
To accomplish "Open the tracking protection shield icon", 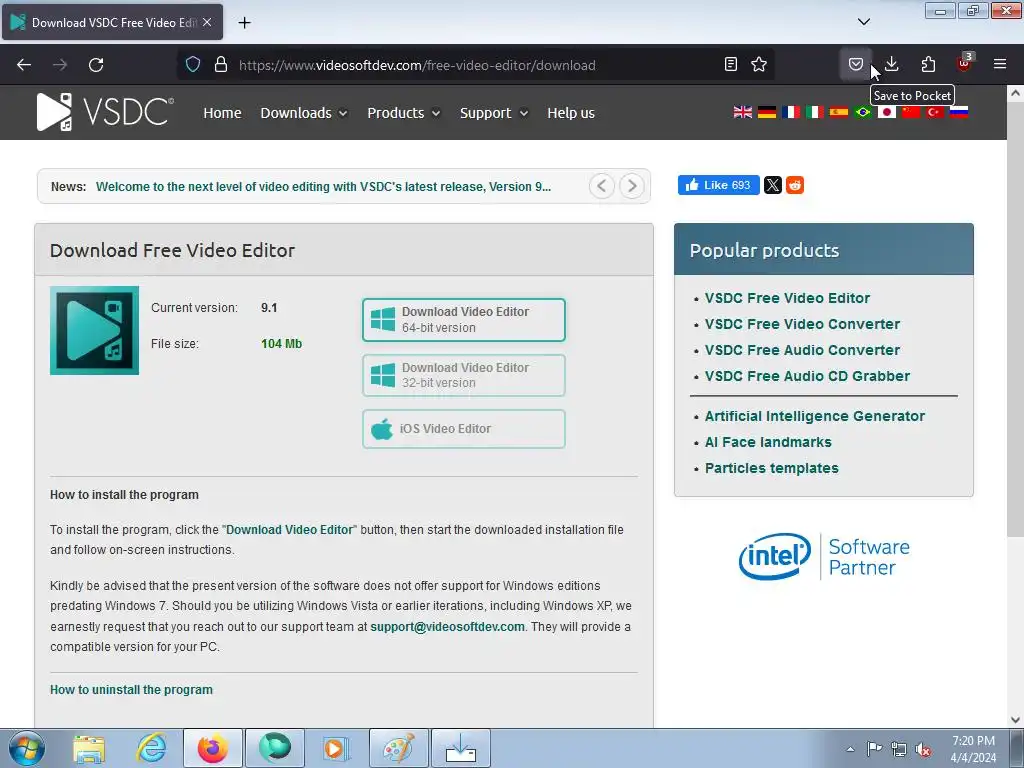I will click(x=193, y=65).
